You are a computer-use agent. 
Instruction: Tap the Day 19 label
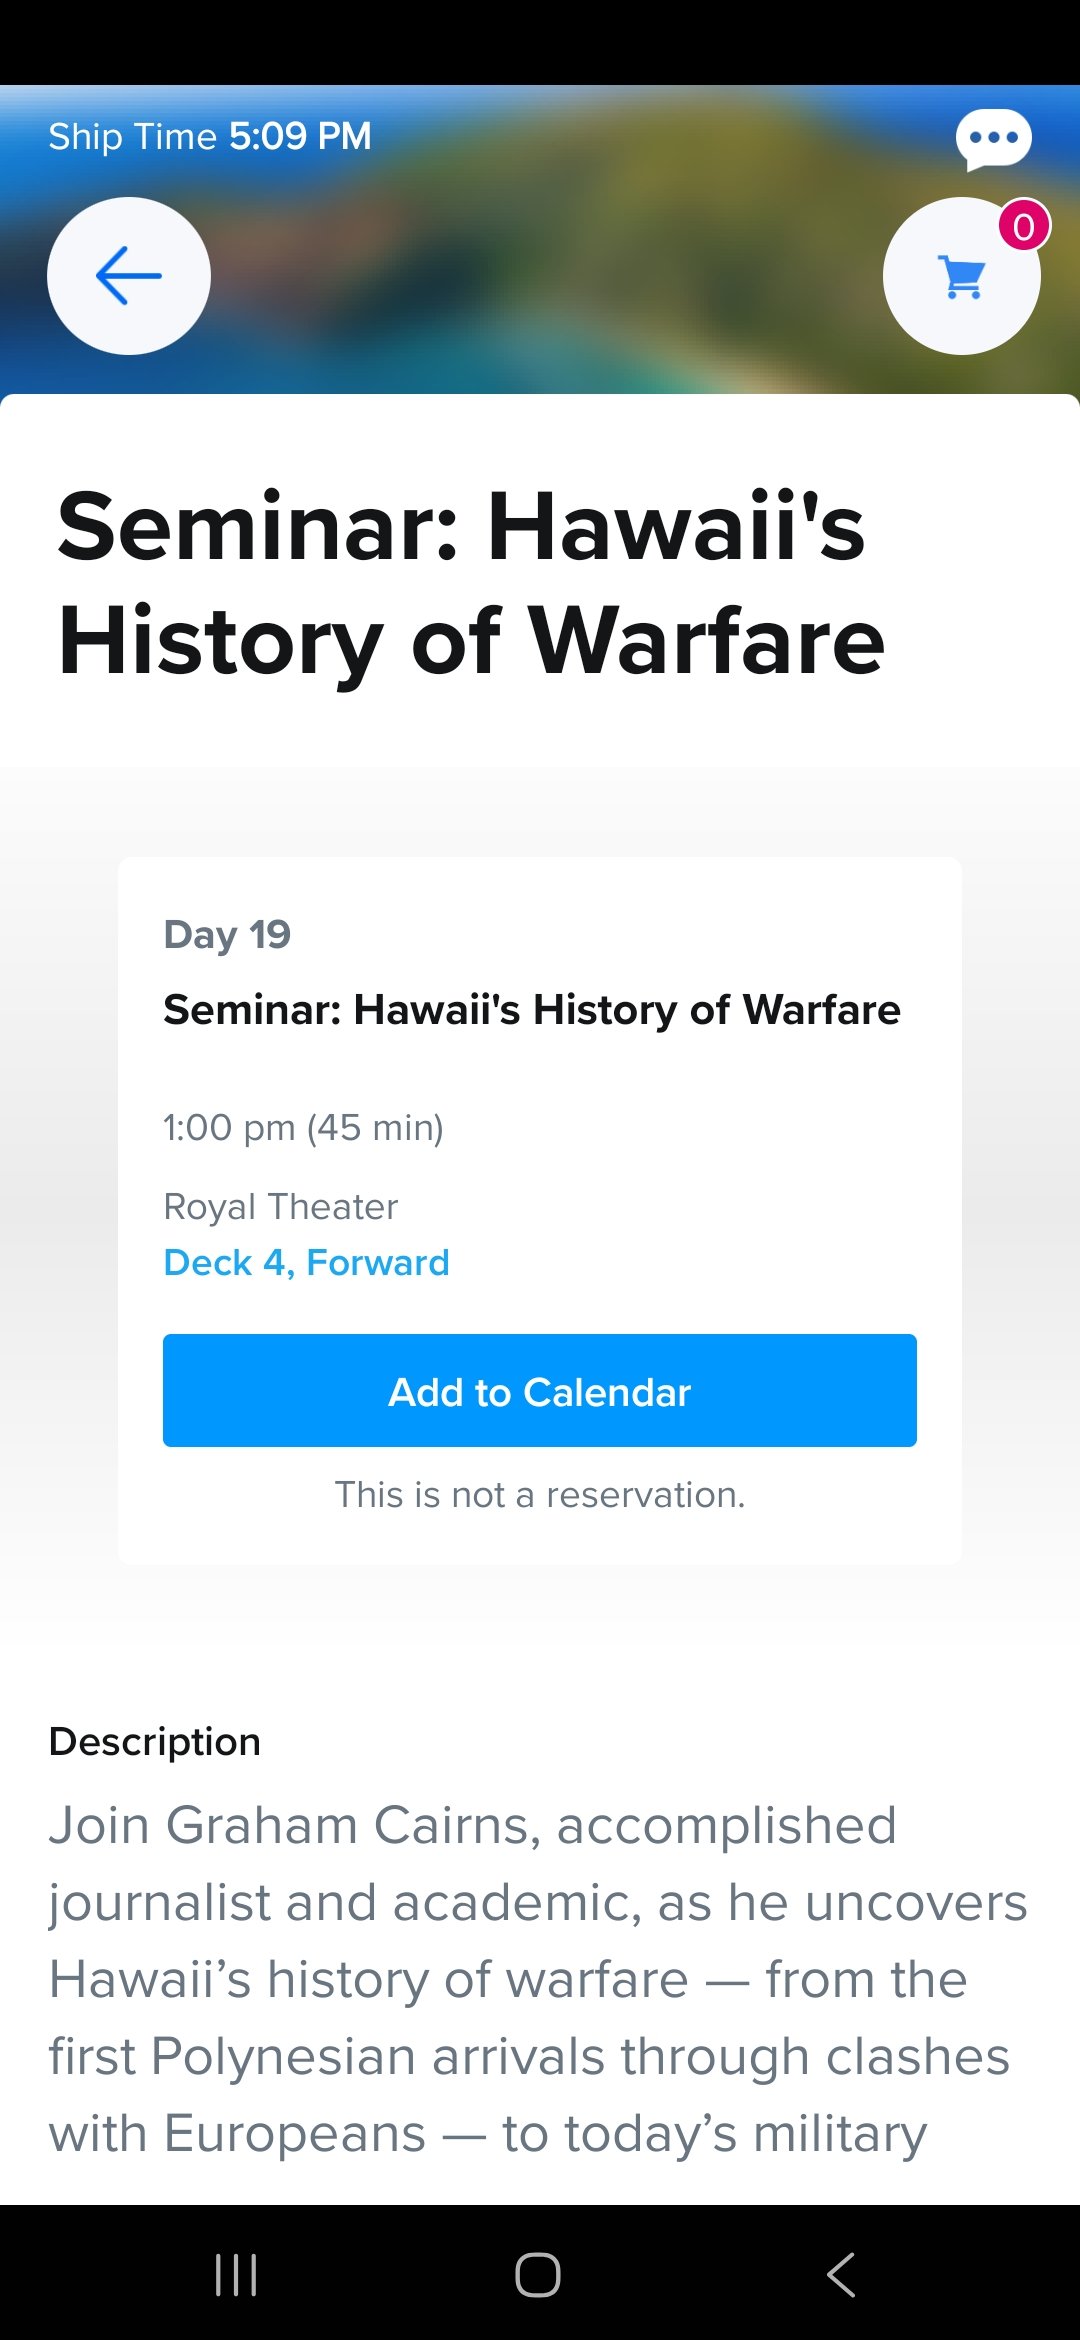227,935
